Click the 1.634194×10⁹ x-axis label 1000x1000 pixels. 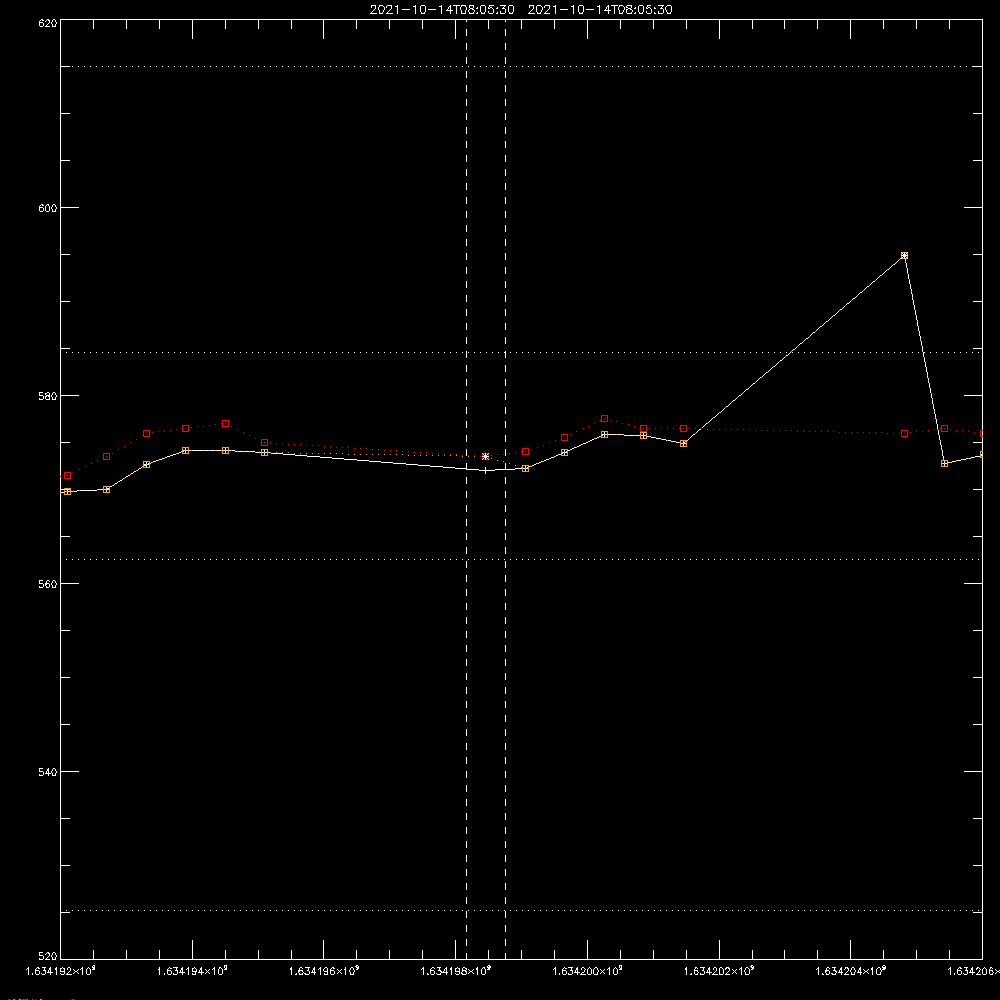coord(192,971)
